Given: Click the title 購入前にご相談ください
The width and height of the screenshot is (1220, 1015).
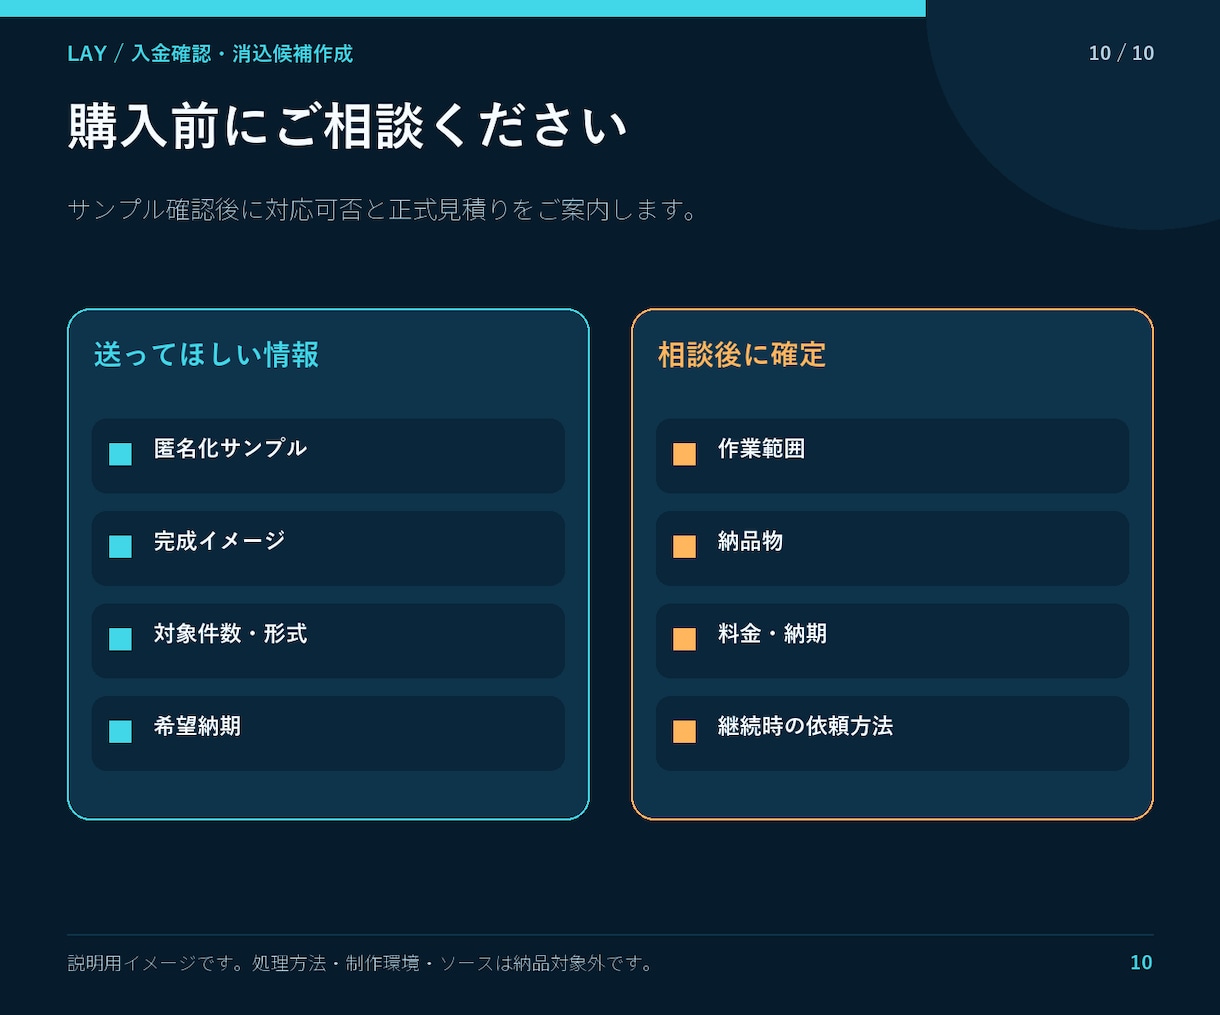Looking at the screenshot, I should tap(347, 126).
